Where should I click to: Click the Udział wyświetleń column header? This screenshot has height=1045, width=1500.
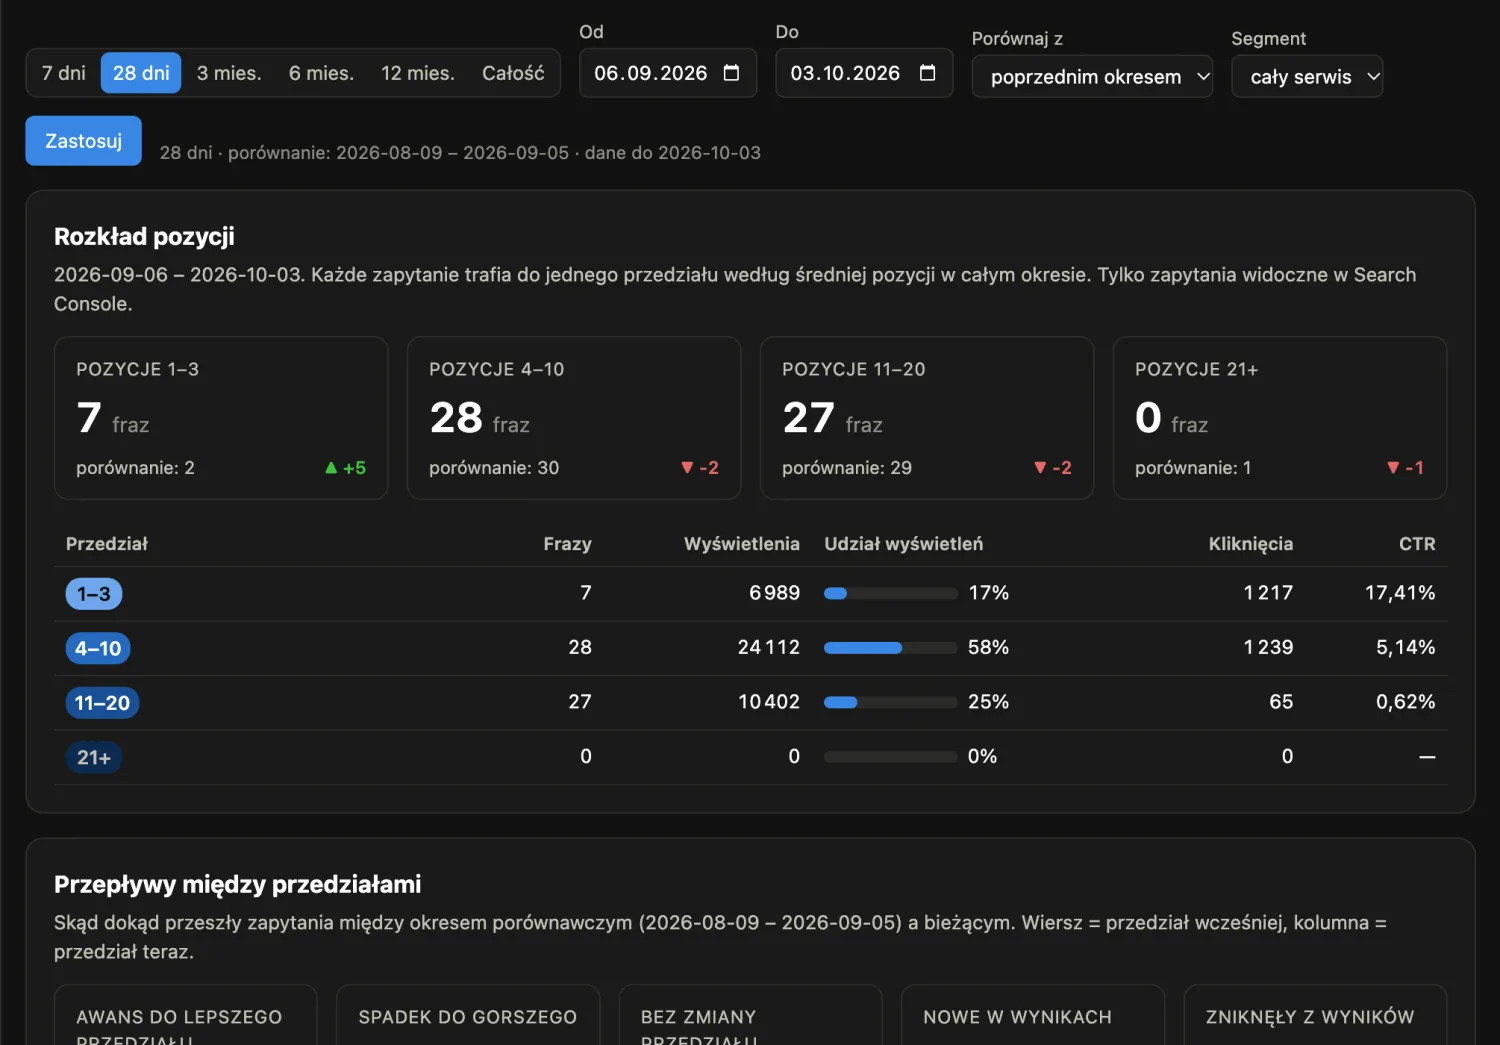tap(903, 544)
